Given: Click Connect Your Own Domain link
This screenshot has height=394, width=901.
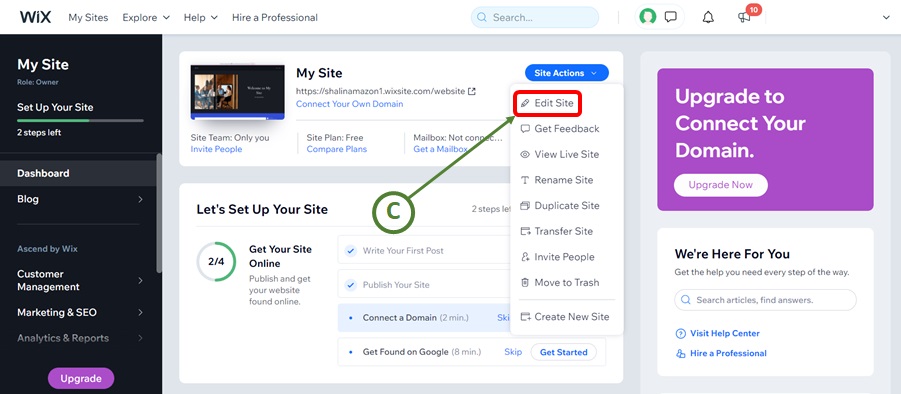Looking at the screenshot, I should [x=349, y=104].
